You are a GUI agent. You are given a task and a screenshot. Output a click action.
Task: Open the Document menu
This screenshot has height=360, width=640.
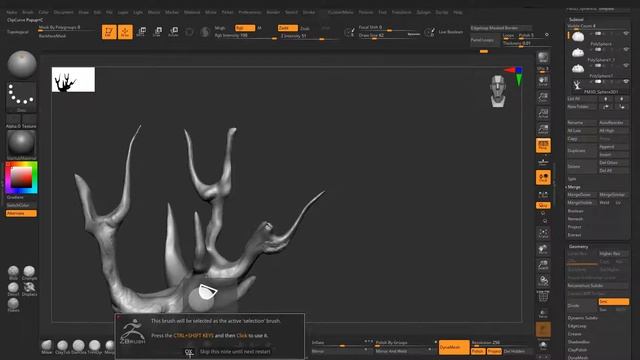(x=64, y=12)
